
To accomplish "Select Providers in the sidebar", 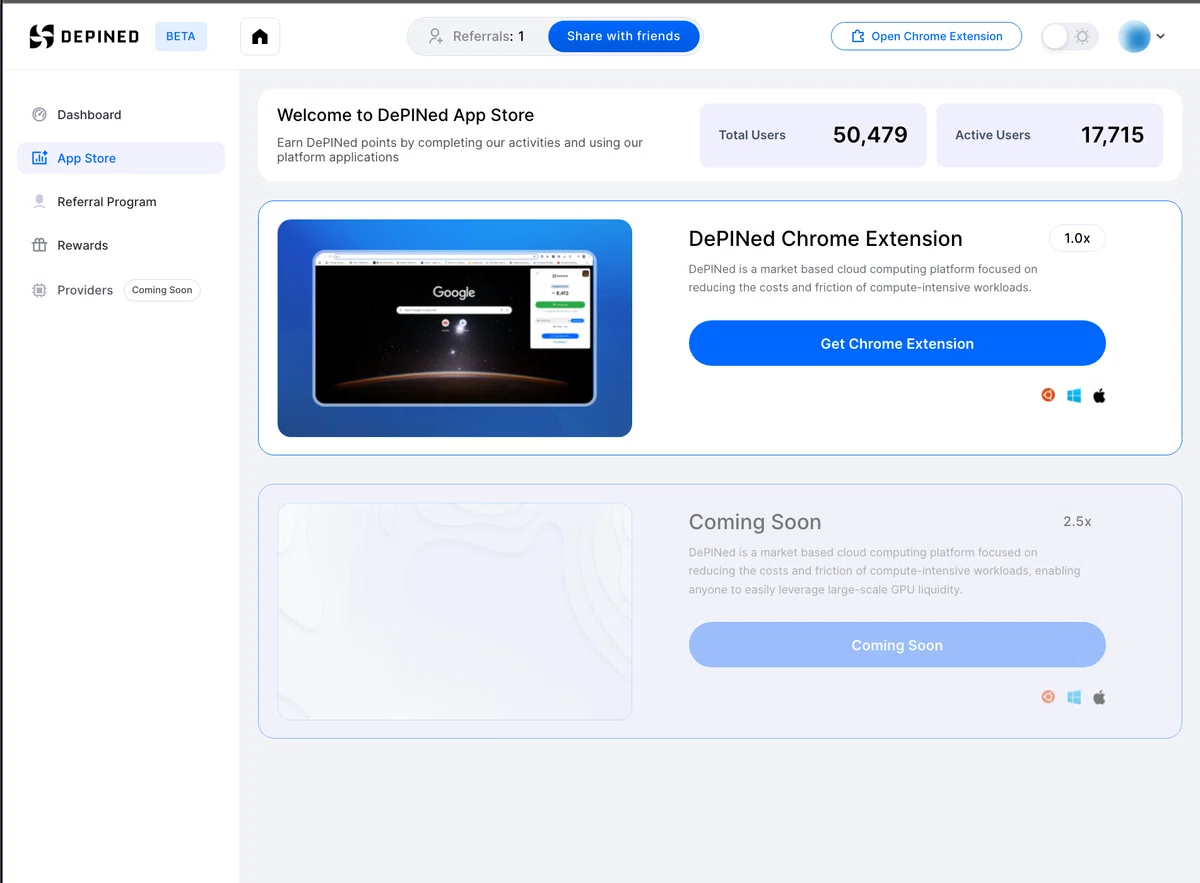I will tap(85, 290).
